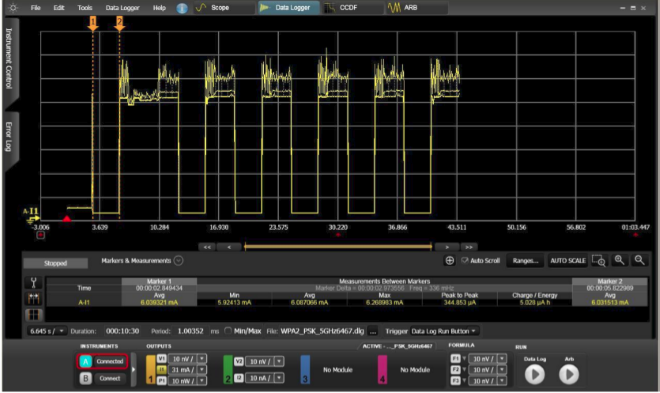This screenshot has width=660, height=393.
Task: Open F3 10 mV/ scale dropdown
Action: tap(502, 381)
